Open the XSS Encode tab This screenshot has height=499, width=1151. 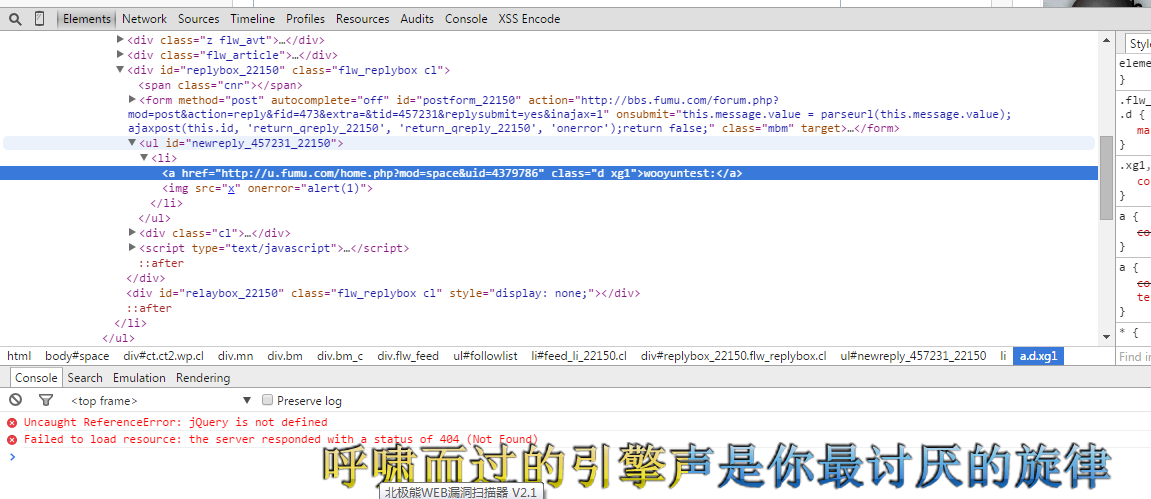[x=529, y=19]
